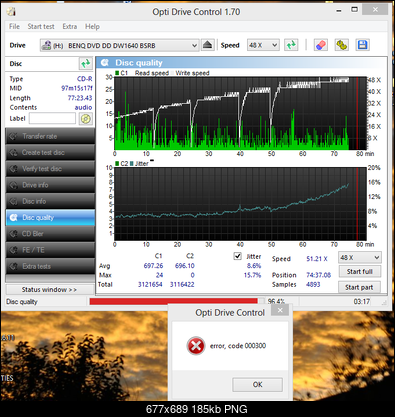The height and width of the screenshot is (417, 395).
Task: Click the disc Label input field
Action: (52, 118)
